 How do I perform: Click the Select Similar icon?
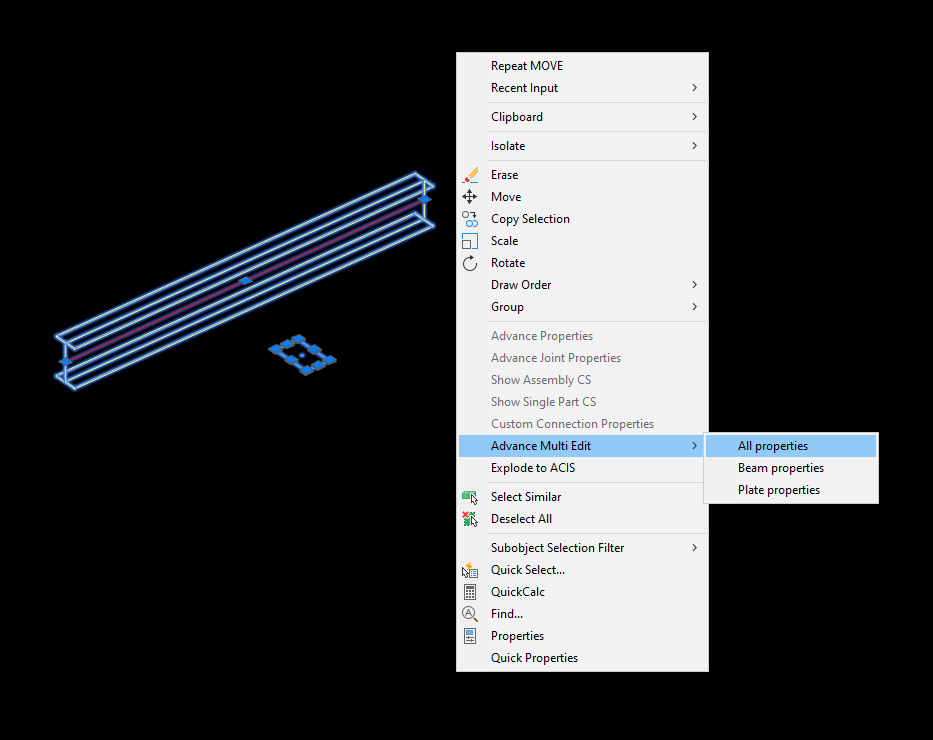pos(470,497)
